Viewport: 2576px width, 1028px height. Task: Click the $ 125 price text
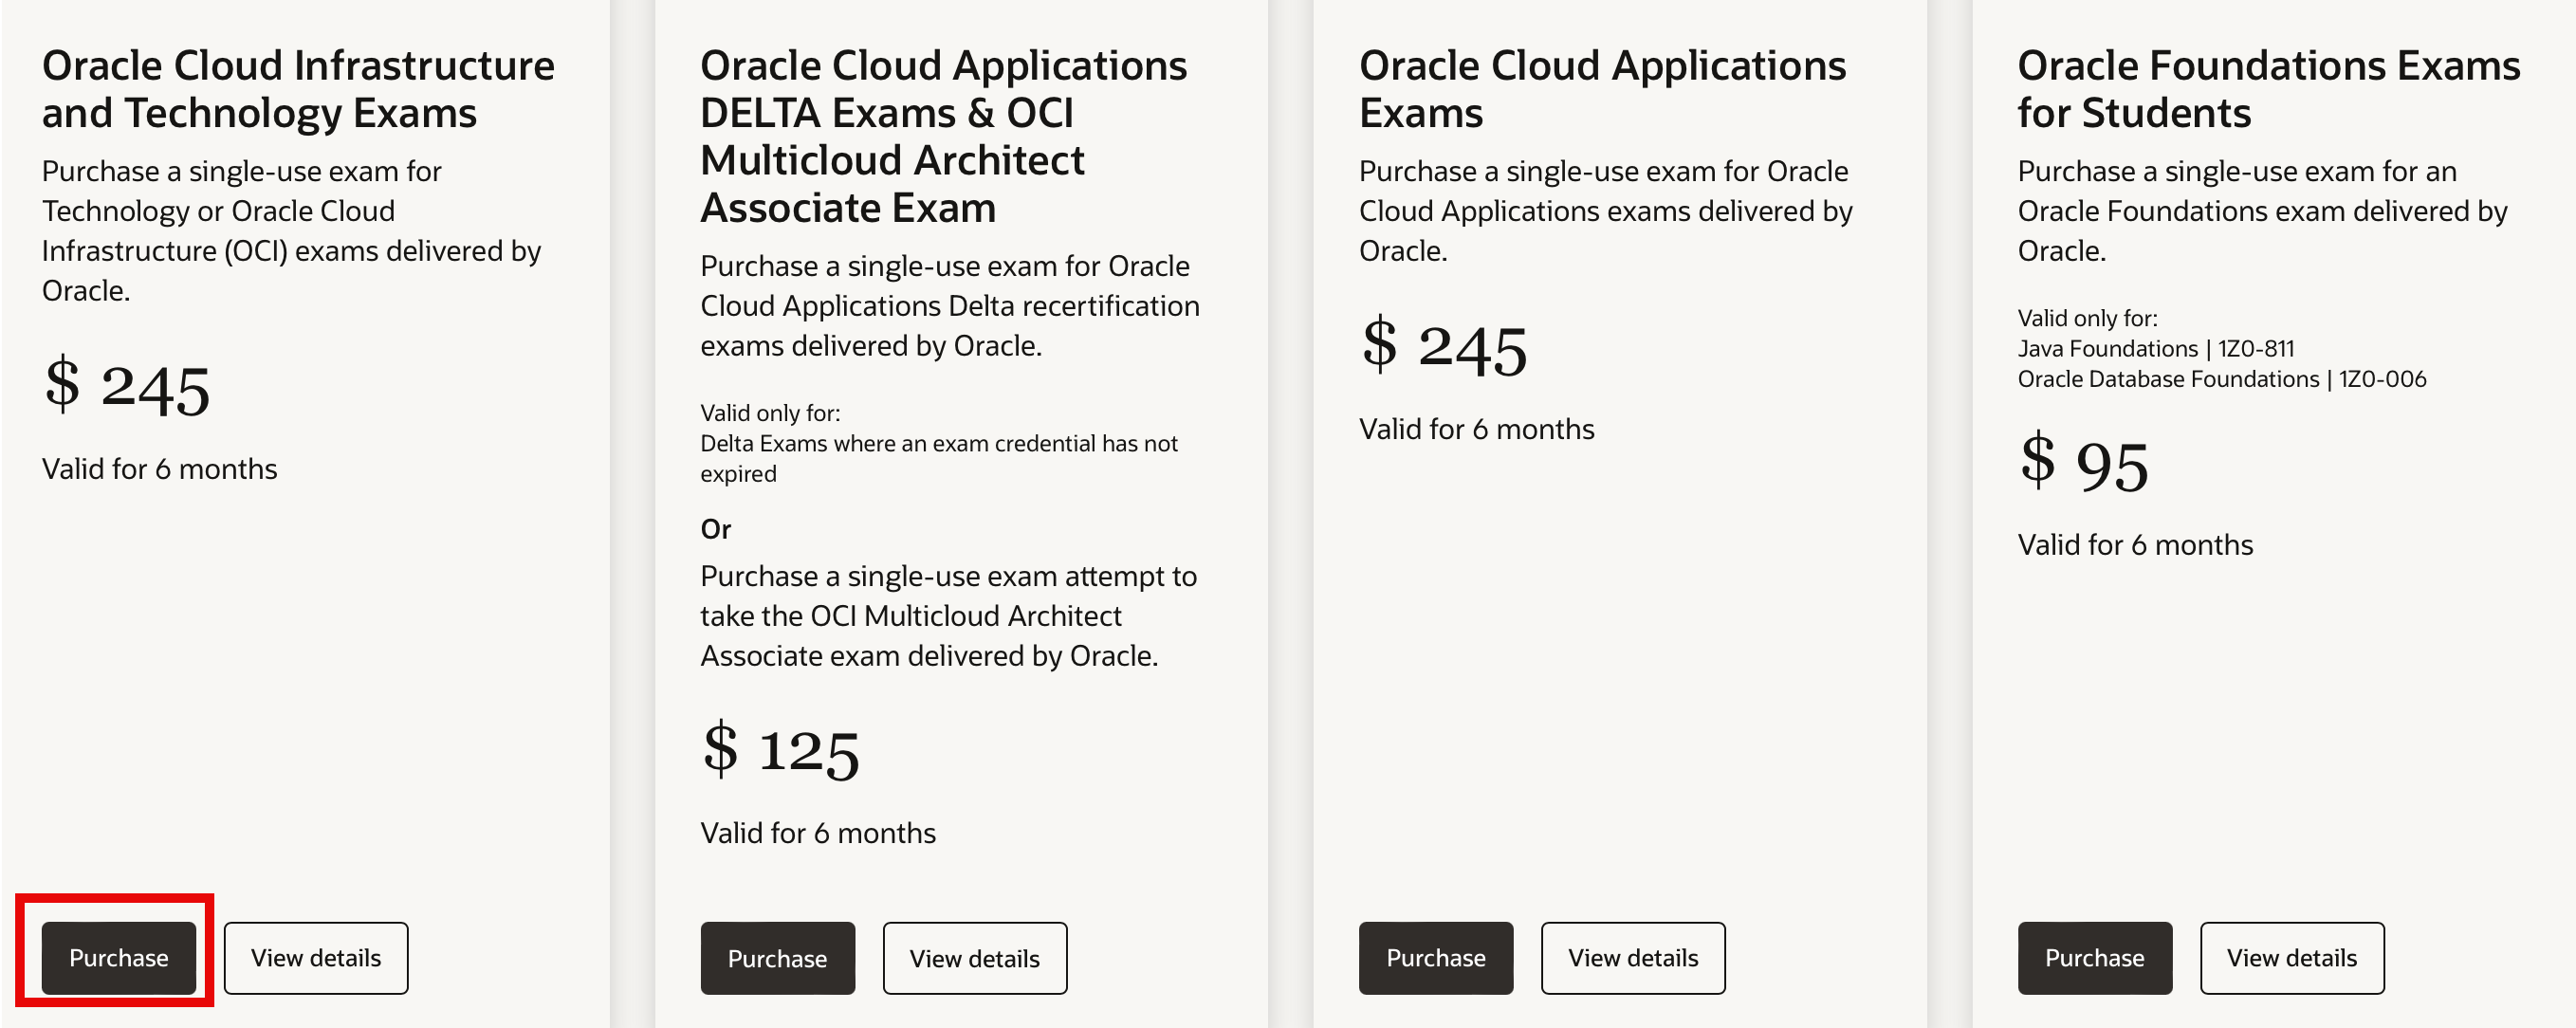[x=780, y=750]
